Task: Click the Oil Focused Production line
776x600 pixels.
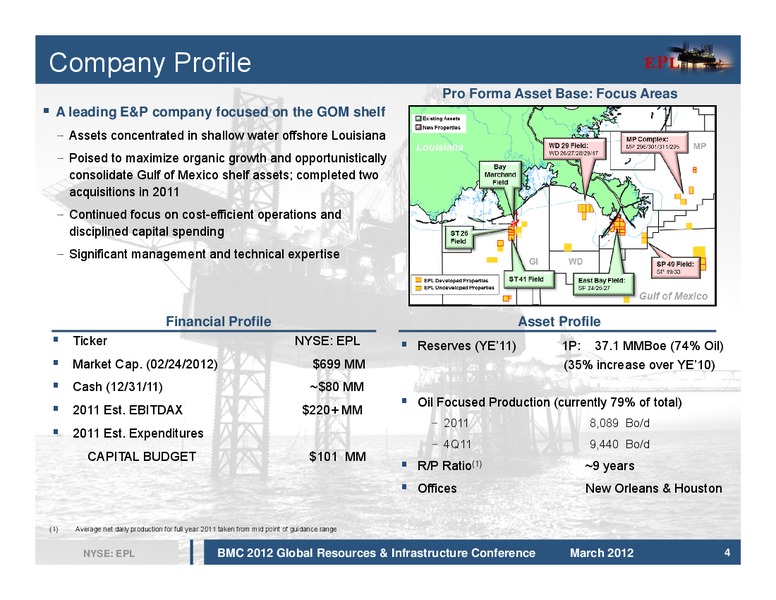Action: click(549, 402)
